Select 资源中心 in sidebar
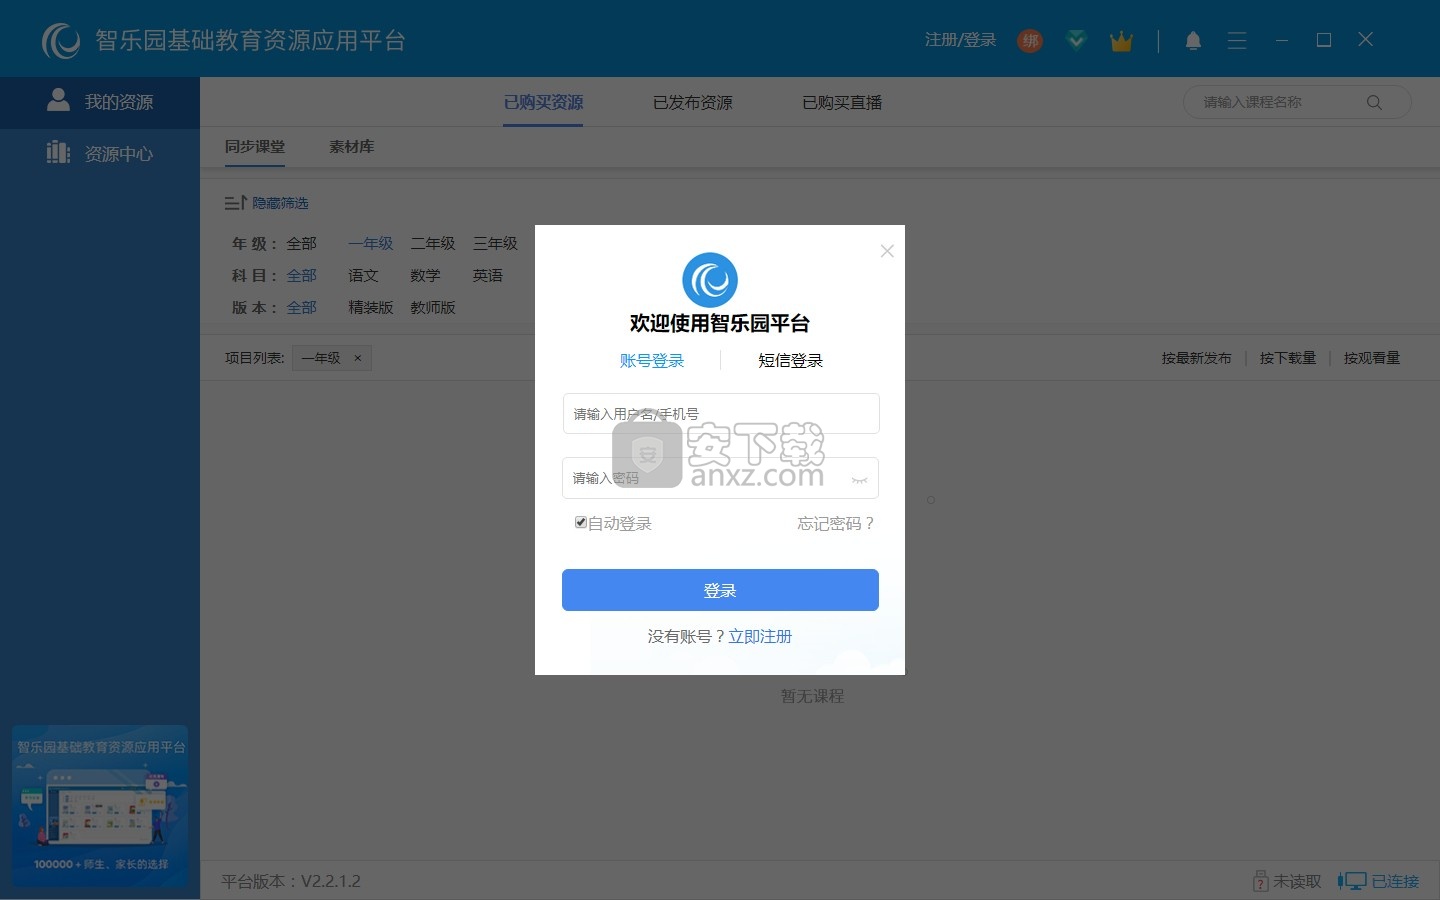 (100, 153)
